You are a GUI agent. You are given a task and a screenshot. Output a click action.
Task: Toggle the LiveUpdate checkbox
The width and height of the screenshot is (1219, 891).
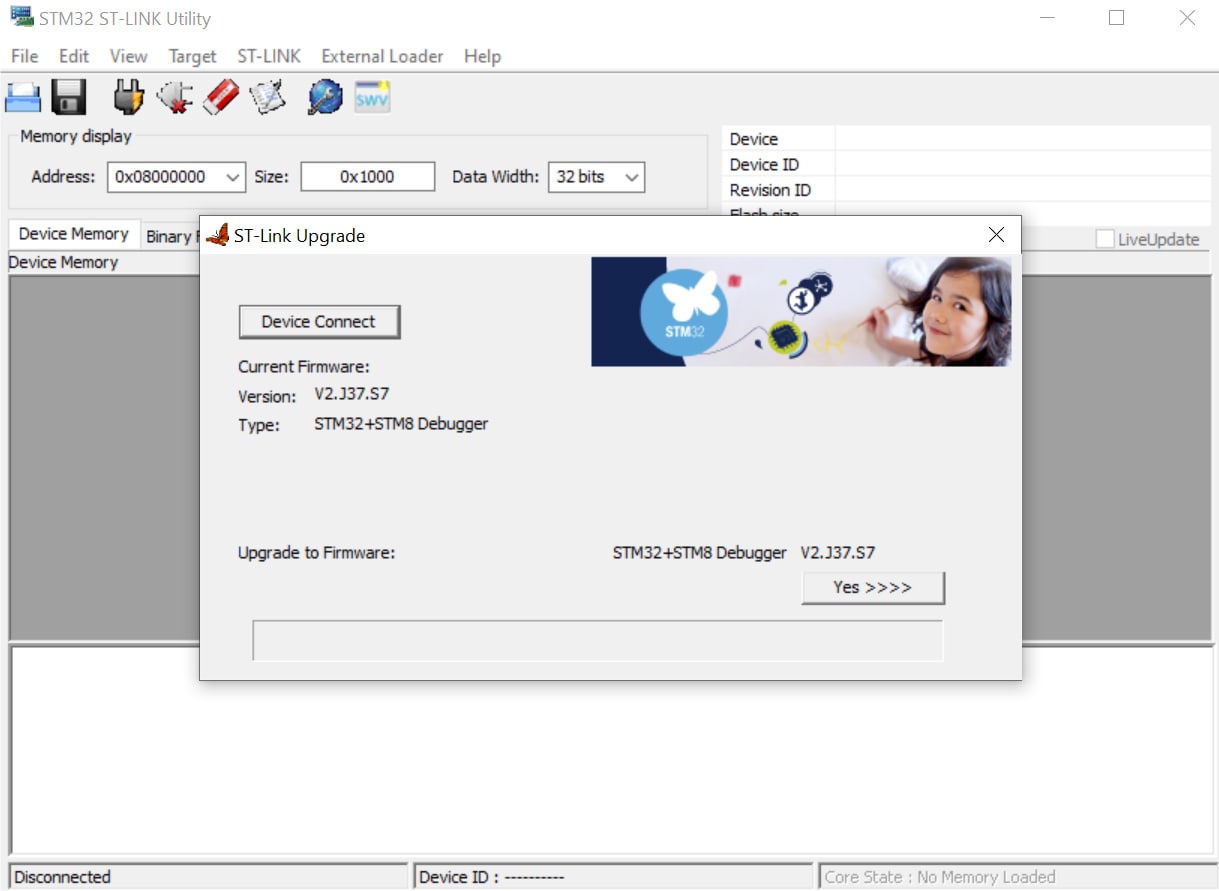click(1105, 239)
